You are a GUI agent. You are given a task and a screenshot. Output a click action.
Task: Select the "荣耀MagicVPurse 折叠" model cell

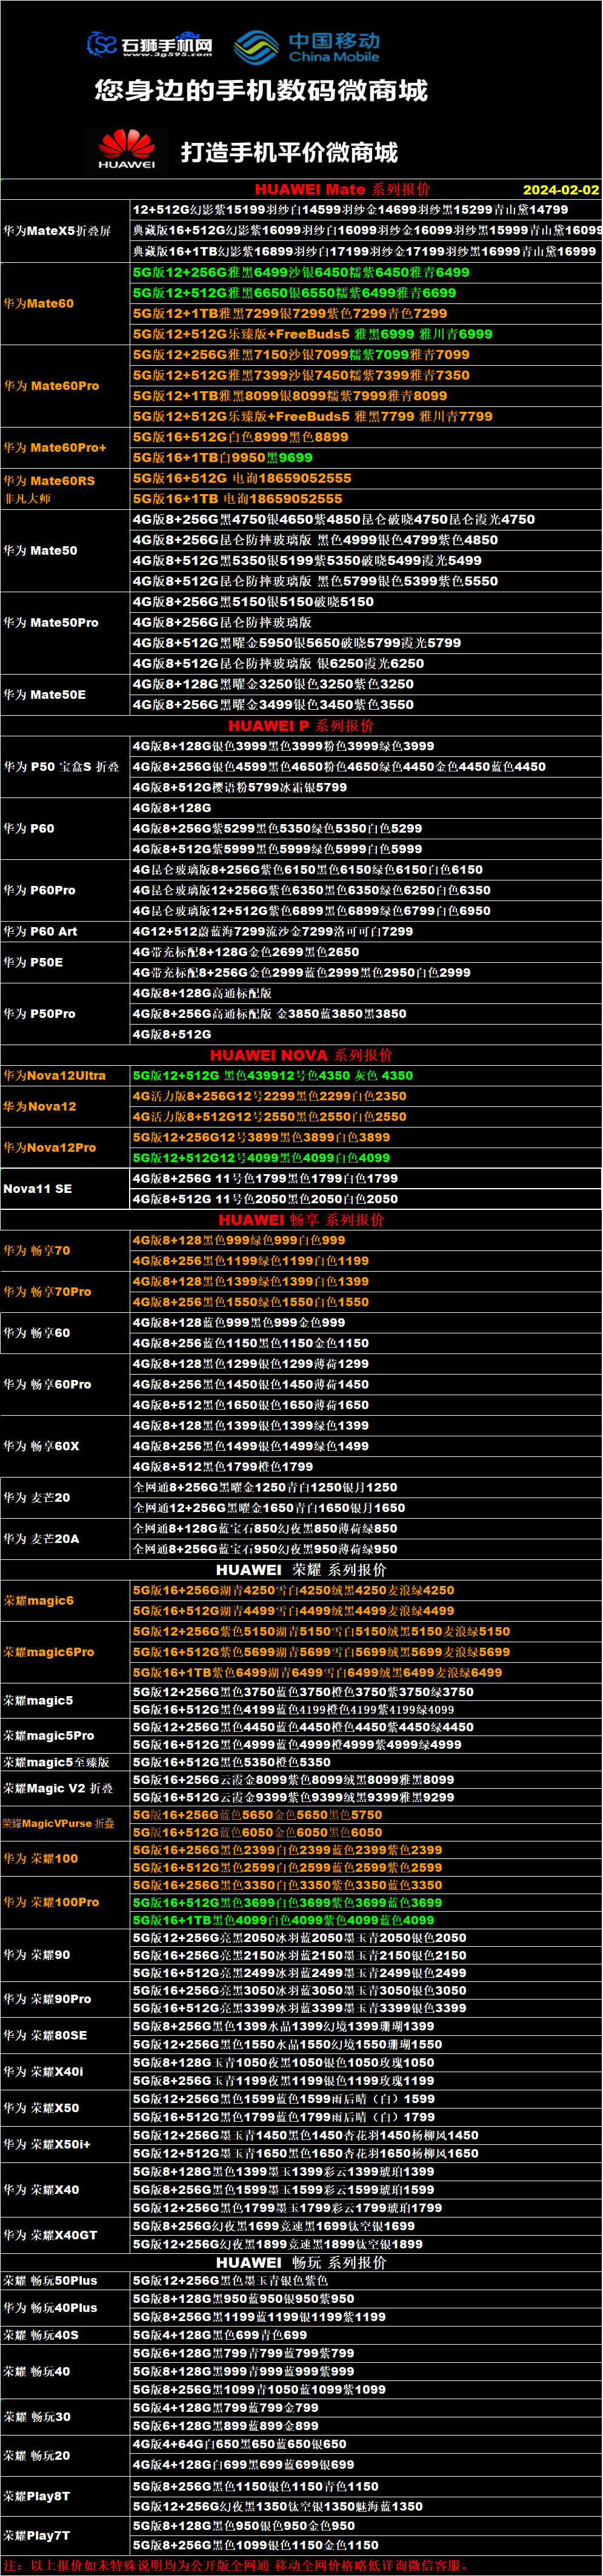point(65,1823)
